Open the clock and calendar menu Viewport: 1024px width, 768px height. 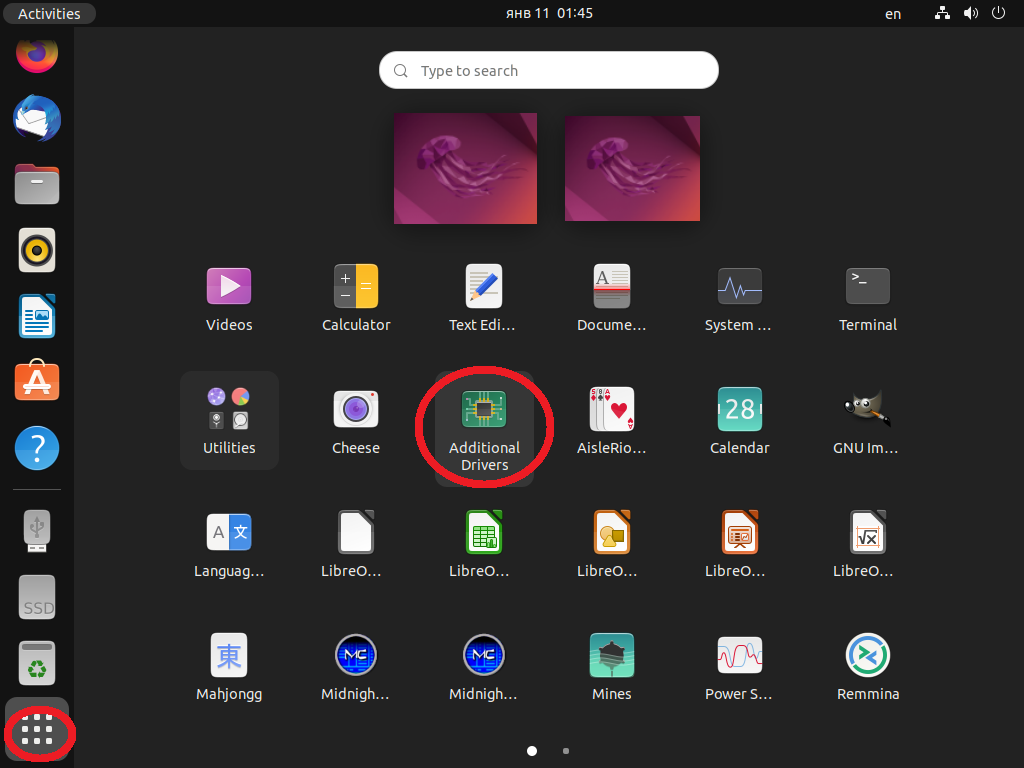coord(549,13)
